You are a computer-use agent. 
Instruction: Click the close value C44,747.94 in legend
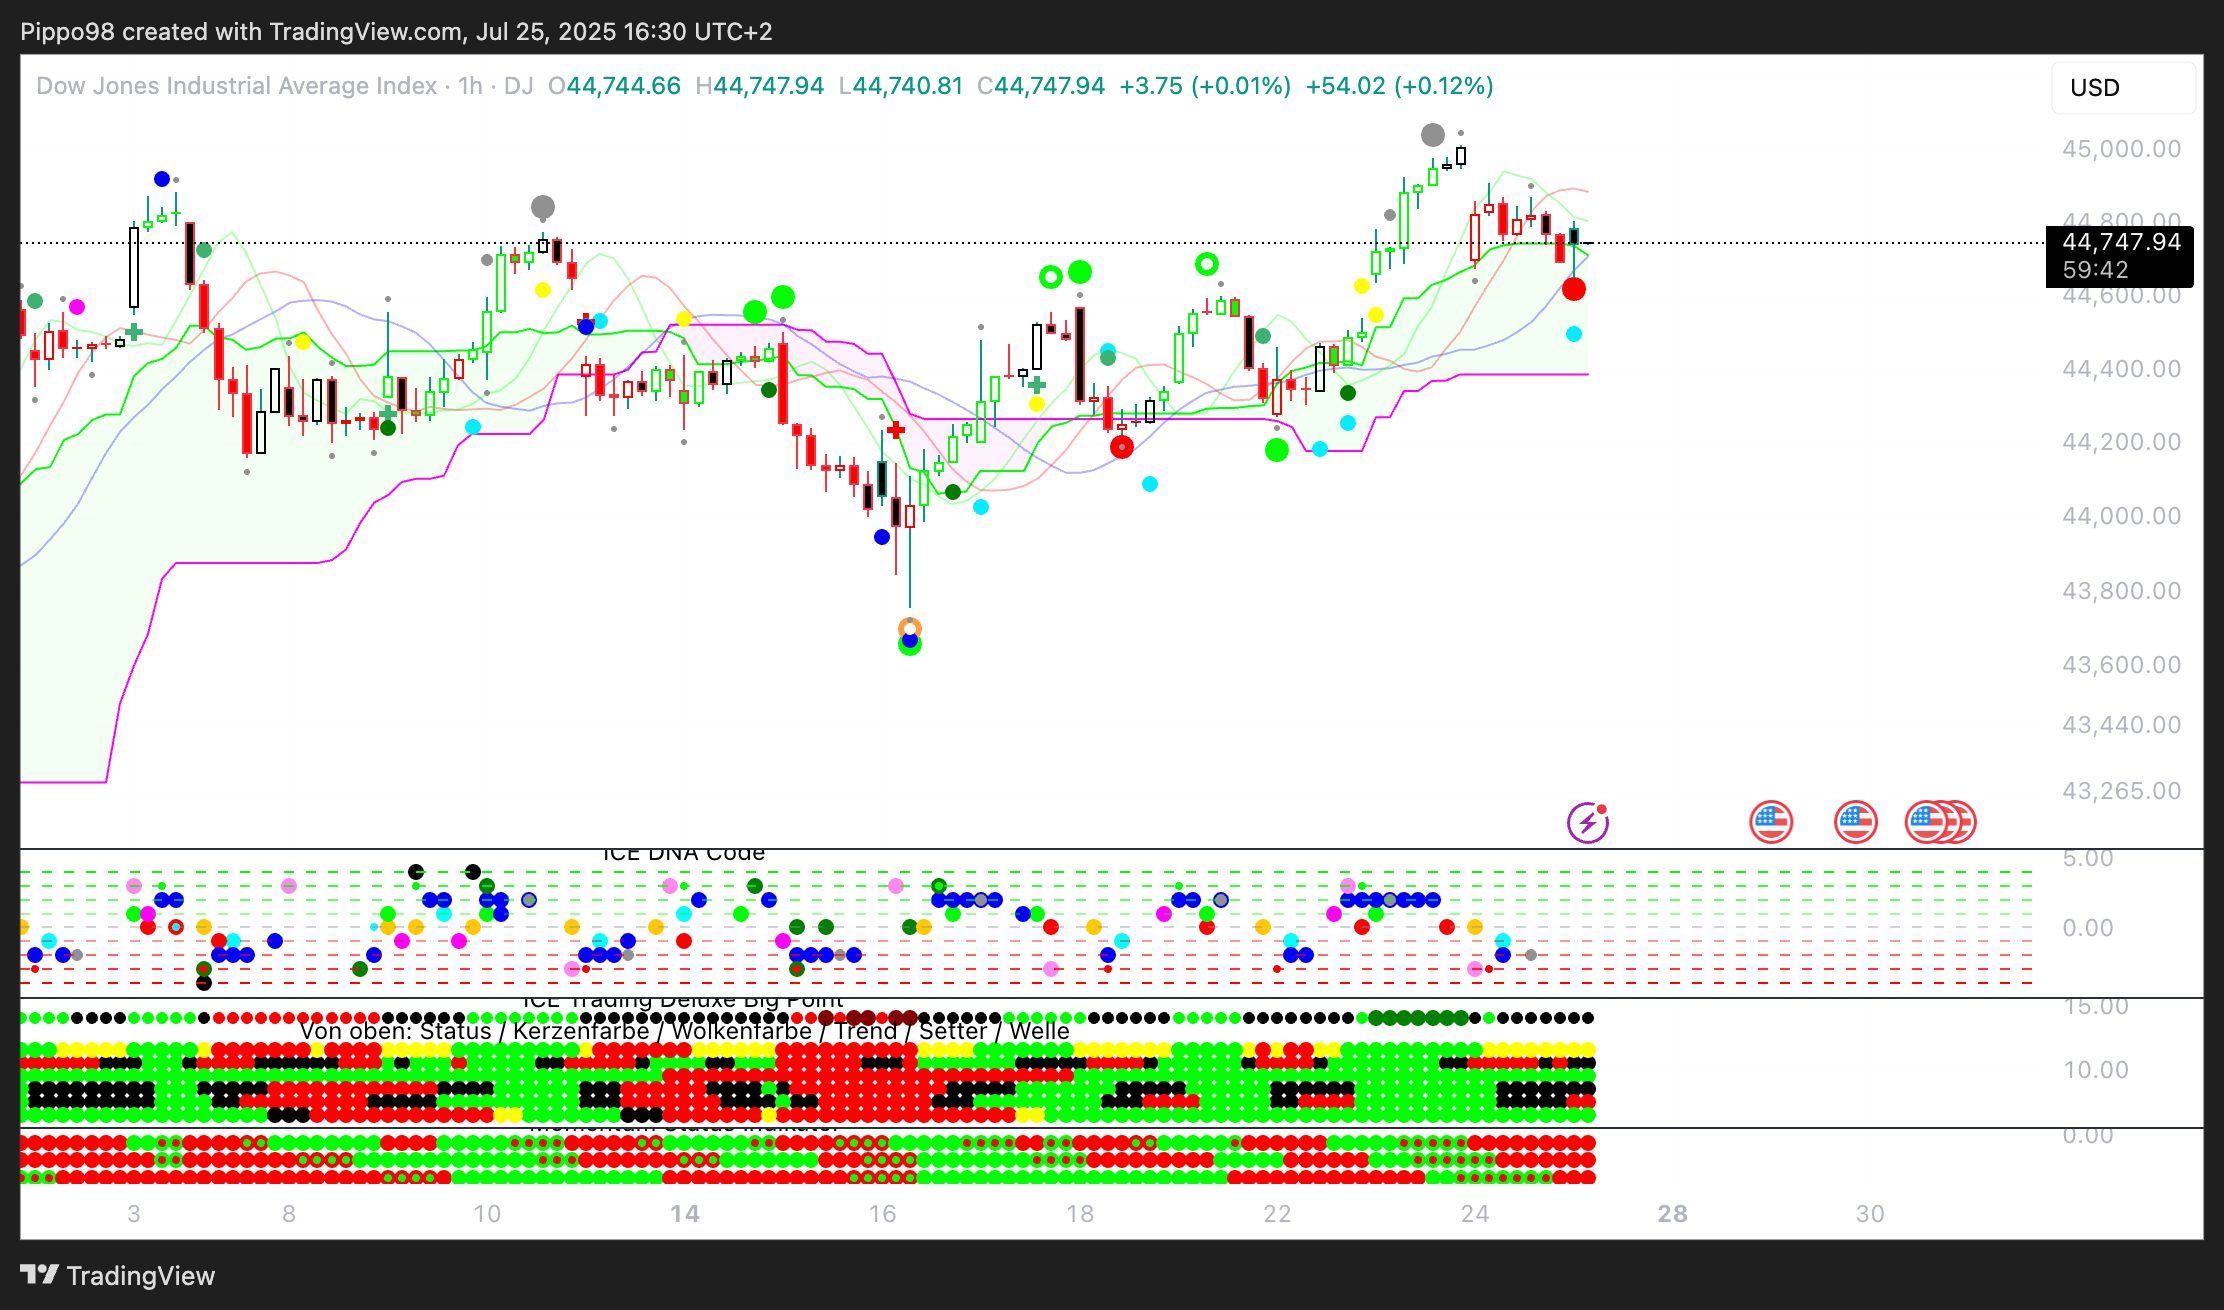(x=1041, y=86)
